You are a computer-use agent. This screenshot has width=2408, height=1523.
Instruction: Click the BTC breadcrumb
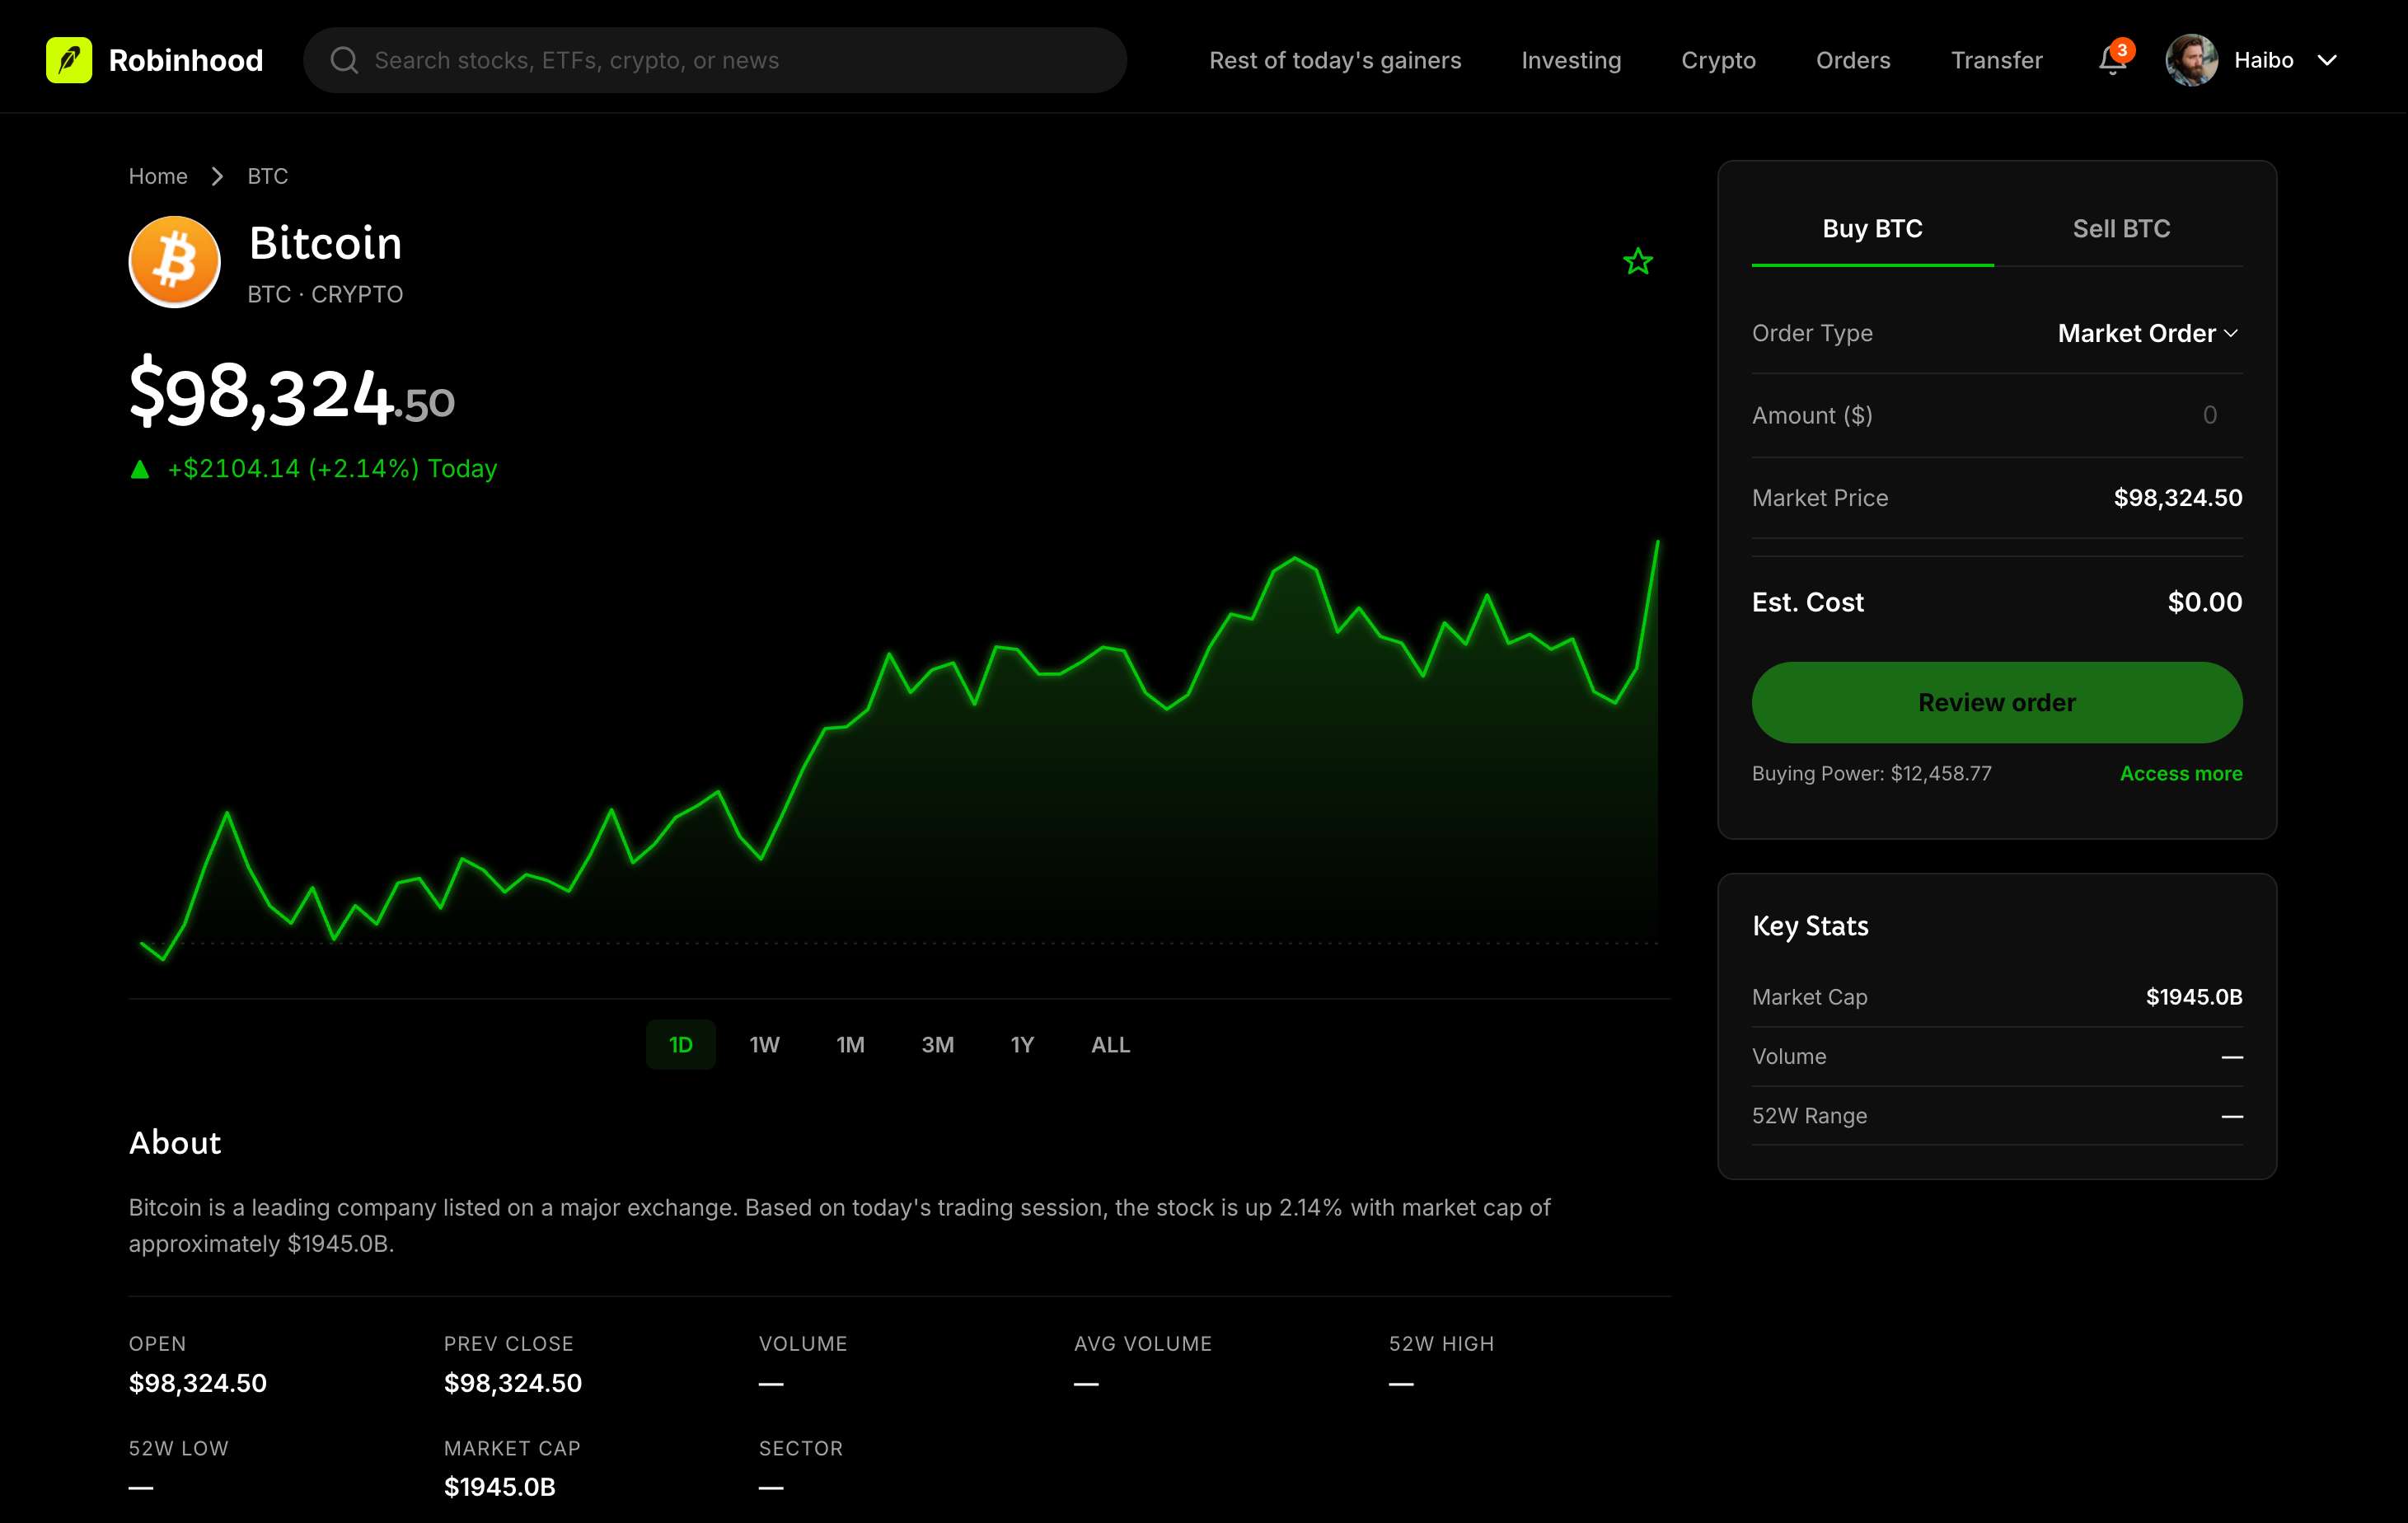point(268,176)
